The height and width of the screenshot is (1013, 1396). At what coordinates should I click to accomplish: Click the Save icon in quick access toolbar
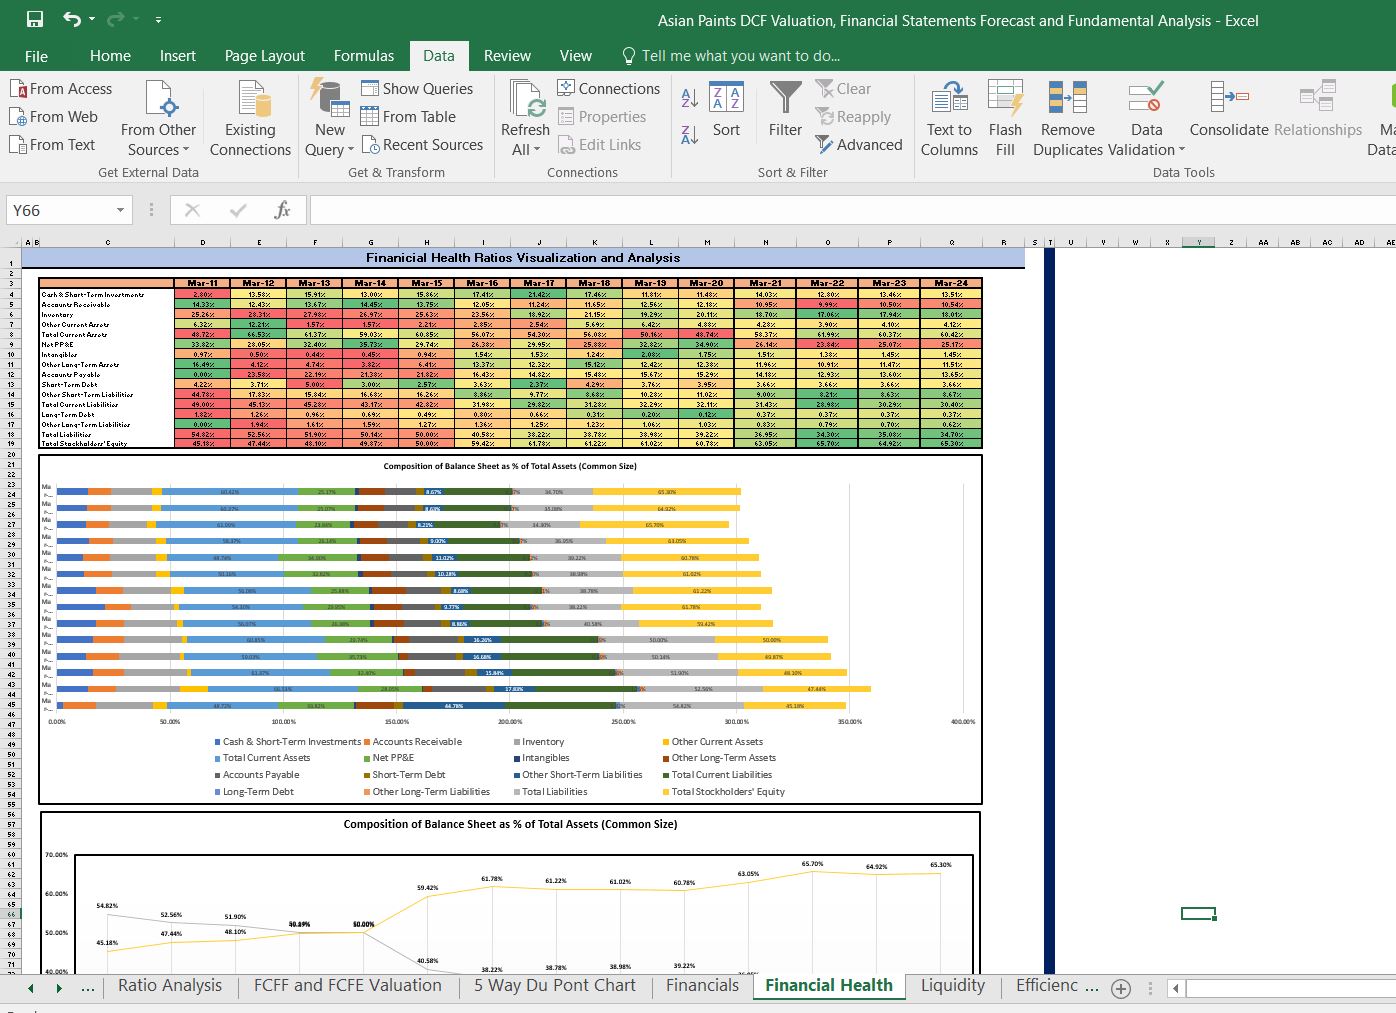coord(35,19)
